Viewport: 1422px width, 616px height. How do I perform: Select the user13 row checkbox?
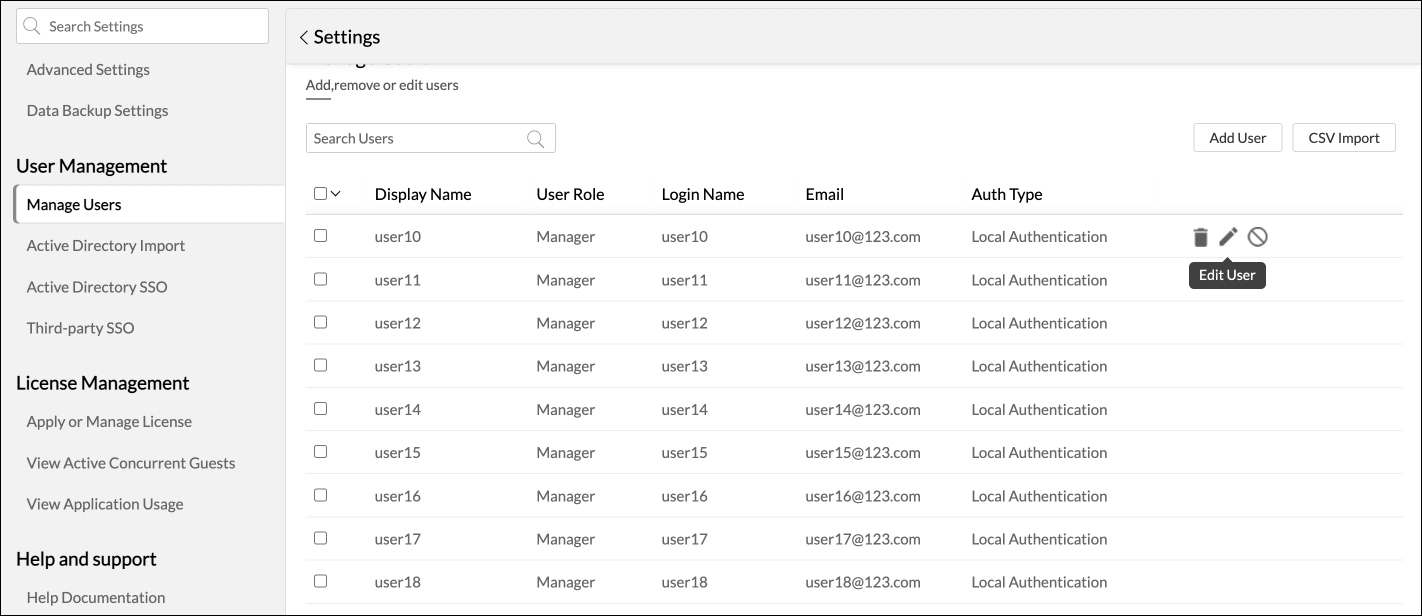[320, 365]
